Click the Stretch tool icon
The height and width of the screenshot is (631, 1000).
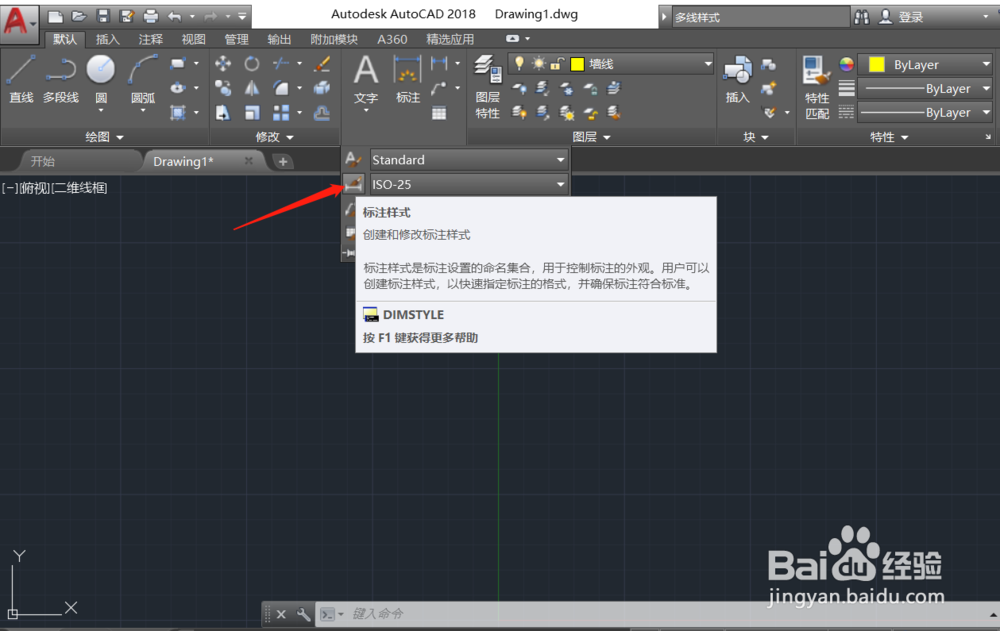coord(223,113)
